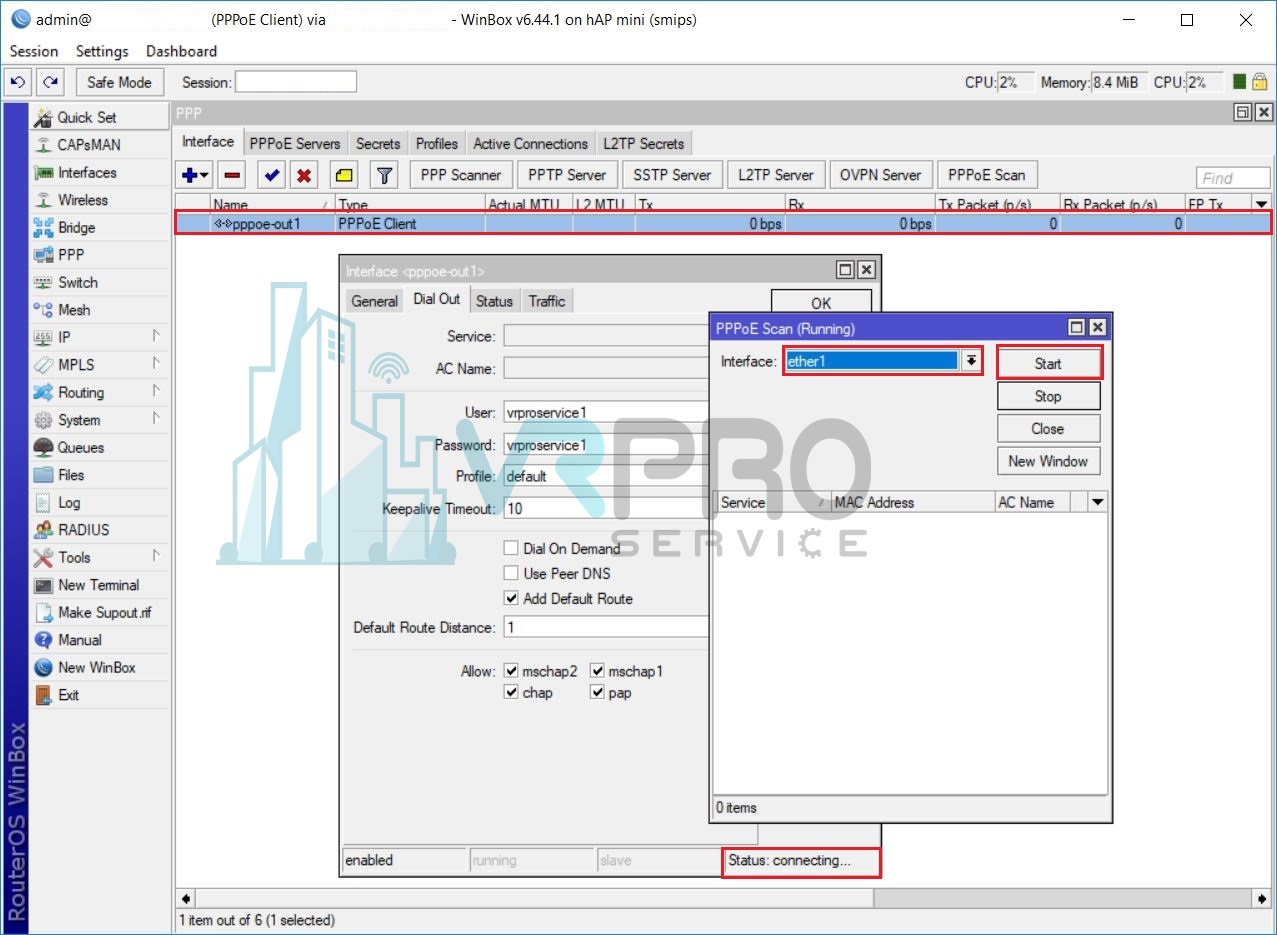Screen dimensions: 1277x935
Task: Open the Settings menu
Action: [102, 51]
